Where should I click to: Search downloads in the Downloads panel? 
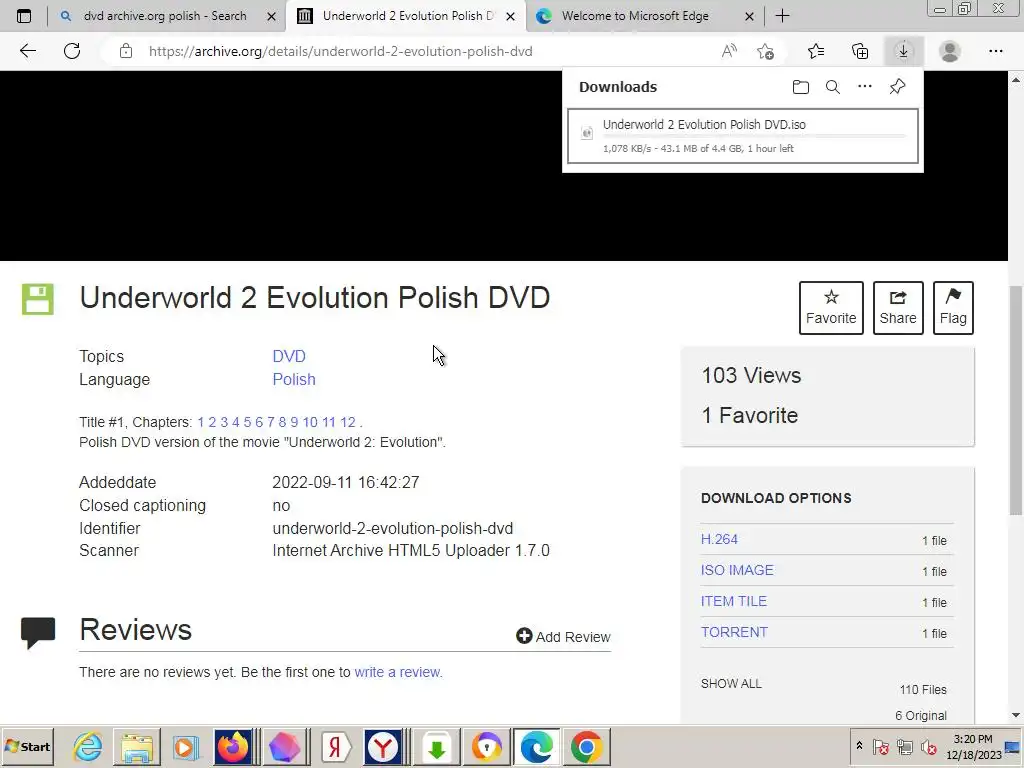pyautogui.click(x=833, y=87)
